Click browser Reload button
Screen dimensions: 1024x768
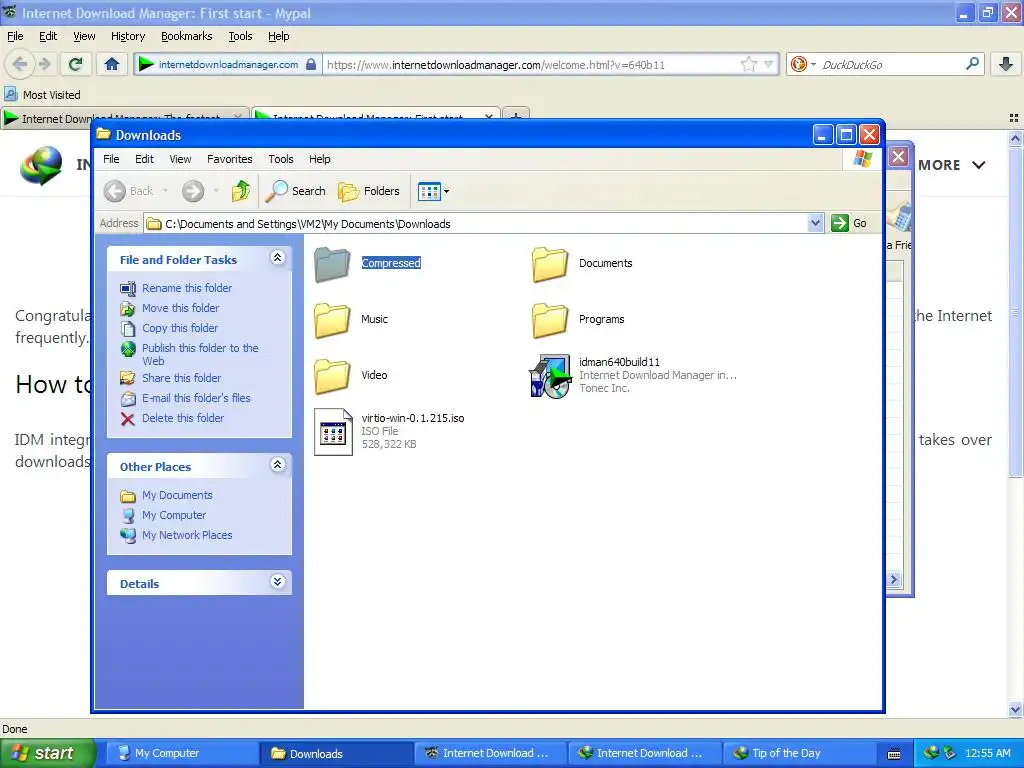pos(76,64)
